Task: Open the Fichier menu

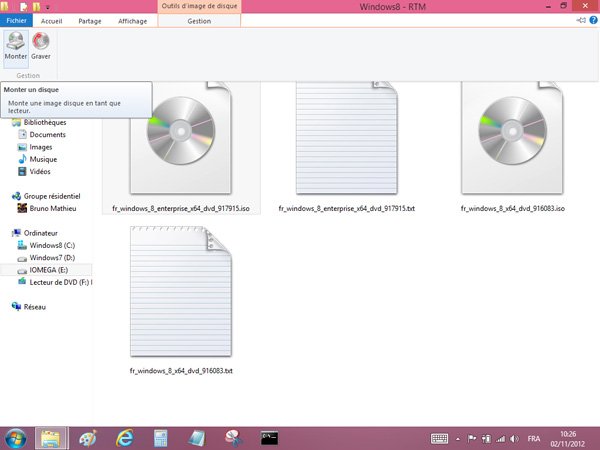Action: click(x=16, y=21)
